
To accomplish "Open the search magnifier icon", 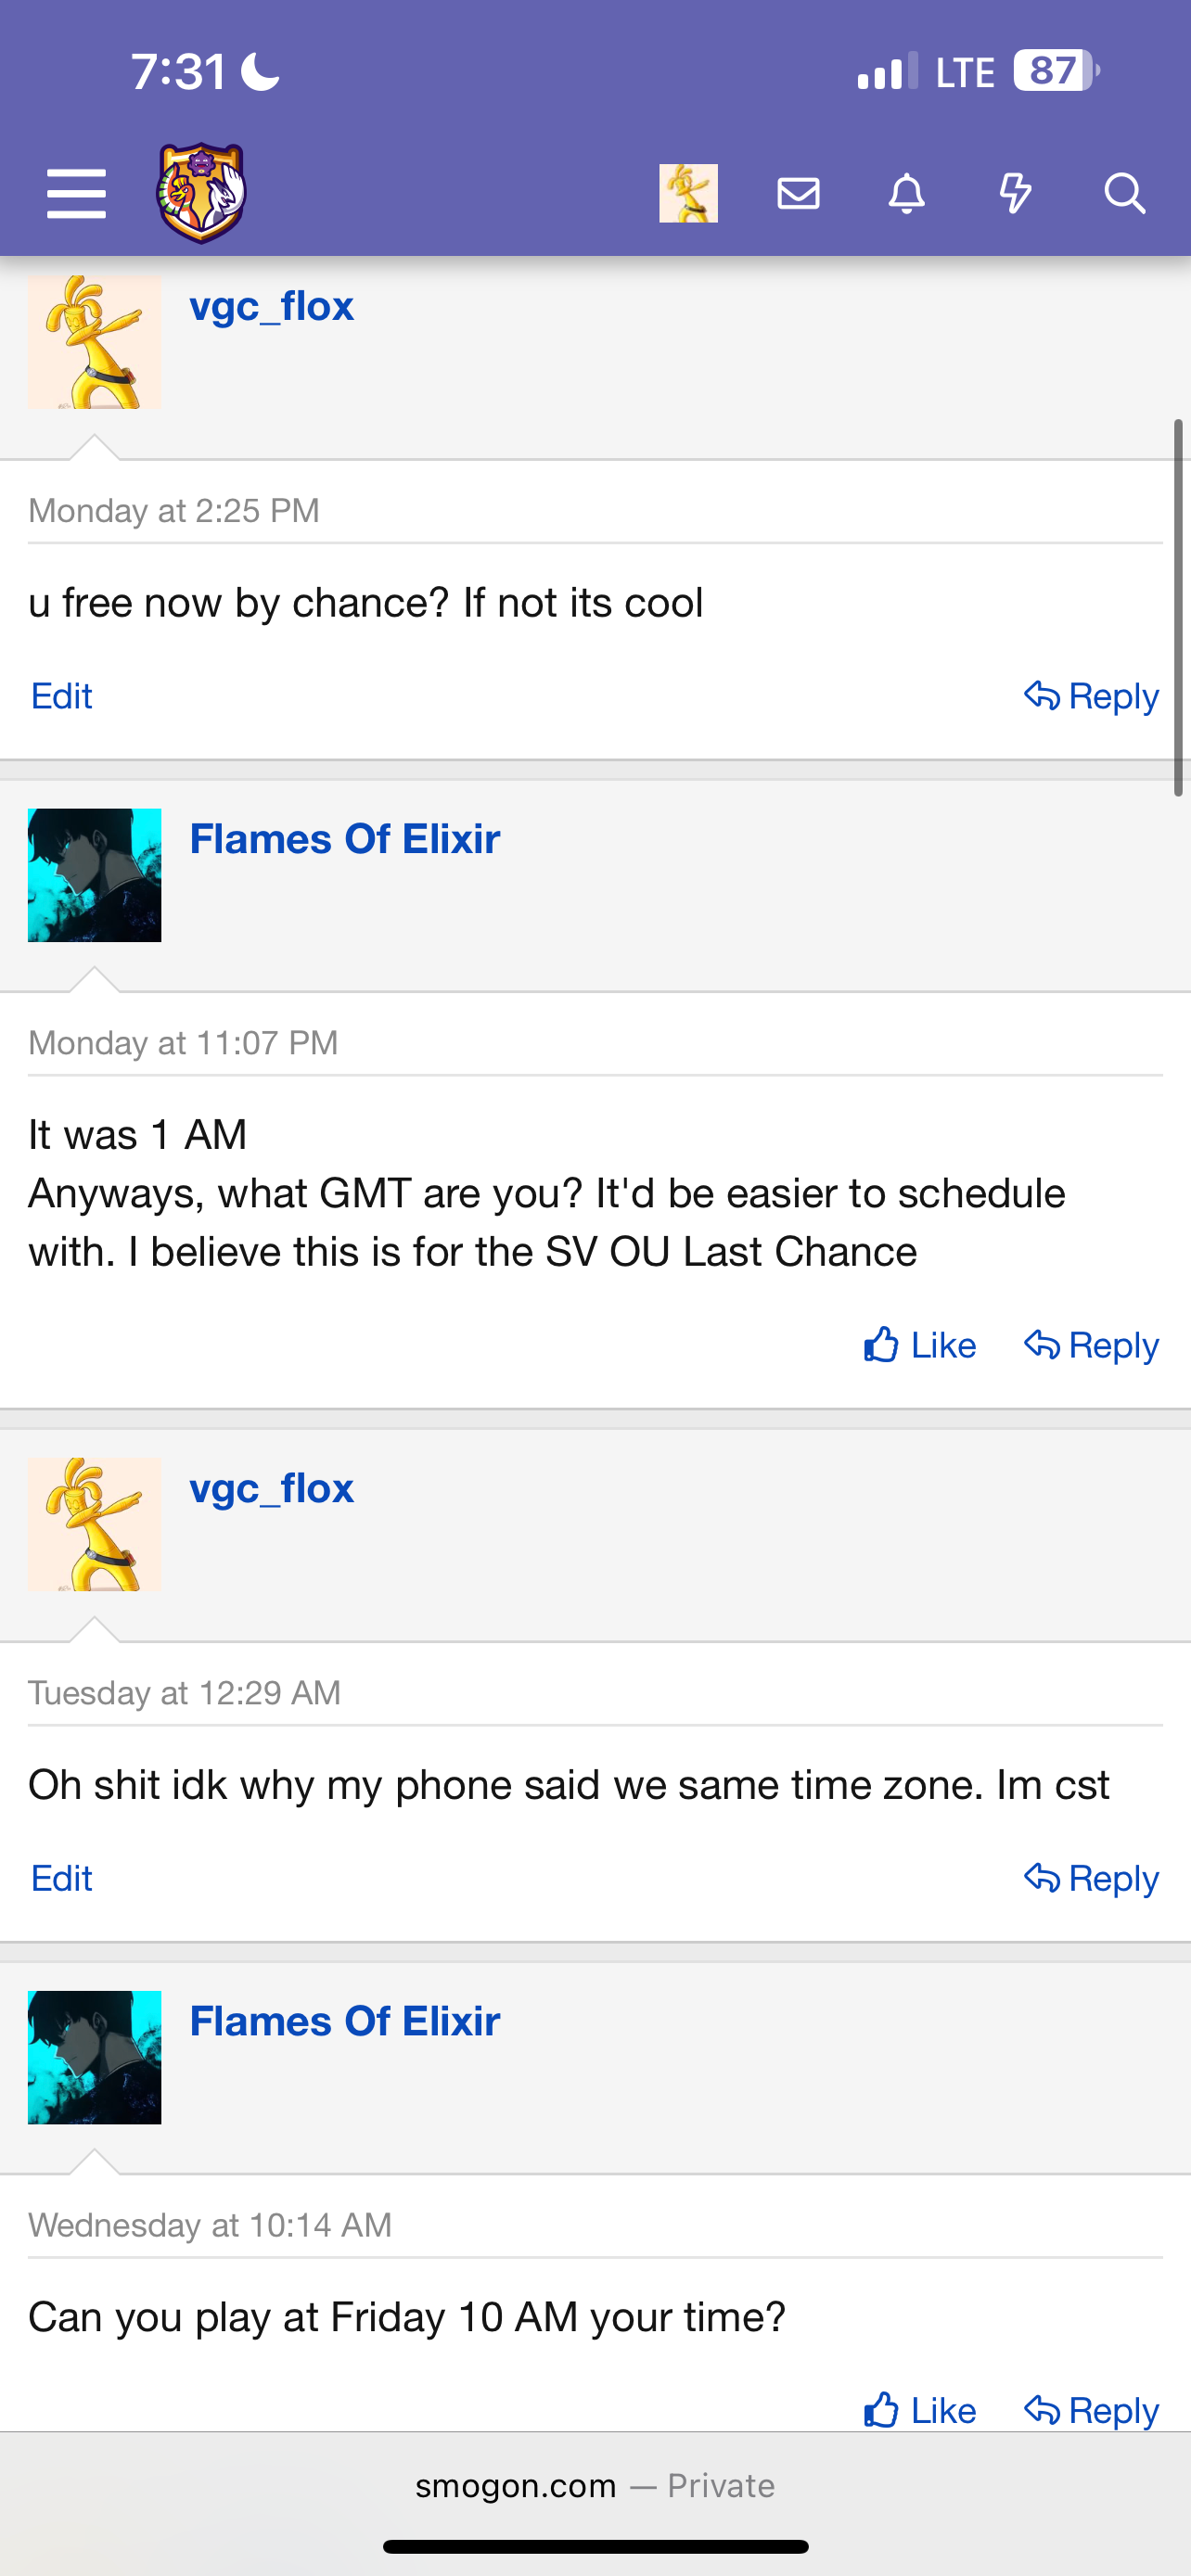I will [x=1124, y=193].
